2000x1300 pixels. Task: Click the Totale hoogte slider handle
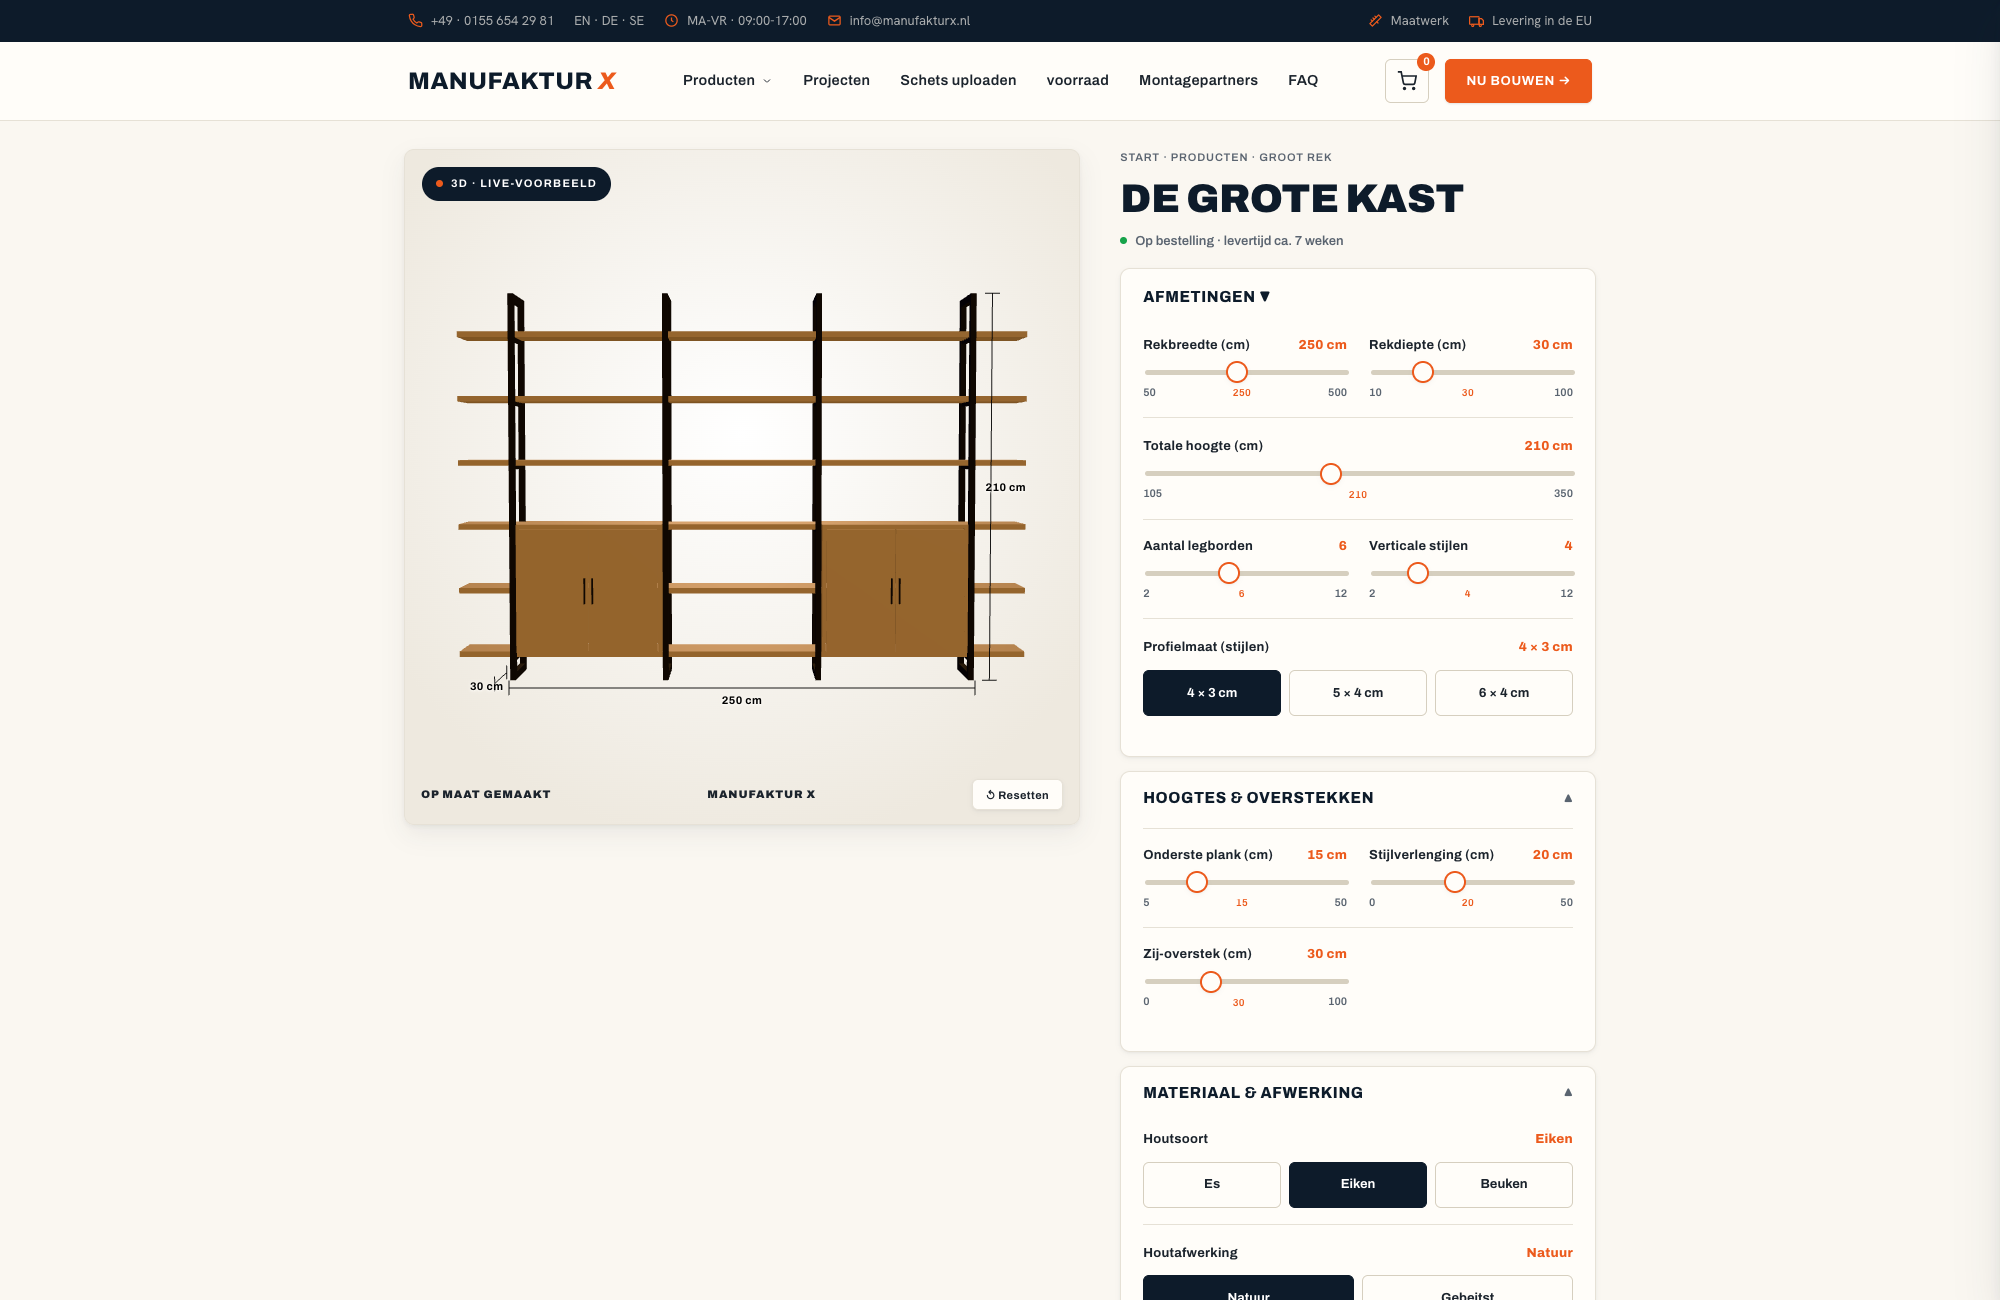[1331, 474]
